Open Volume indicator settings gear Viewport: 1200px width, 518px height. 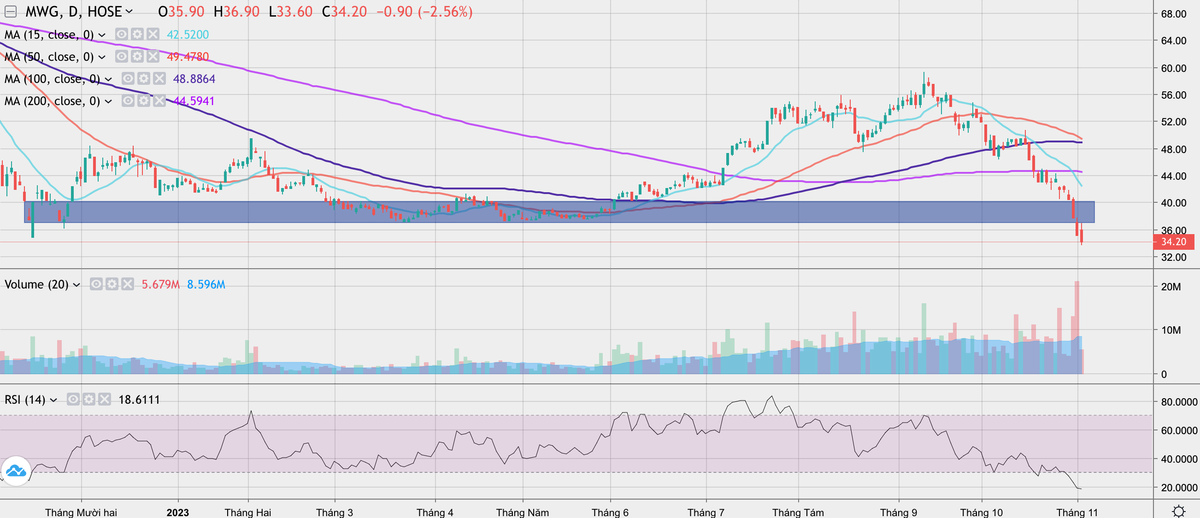(111, 285)
